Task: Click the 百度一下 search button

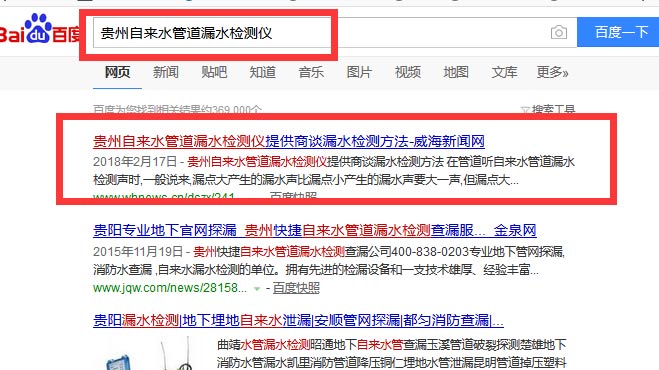Action: click(618, 32)
